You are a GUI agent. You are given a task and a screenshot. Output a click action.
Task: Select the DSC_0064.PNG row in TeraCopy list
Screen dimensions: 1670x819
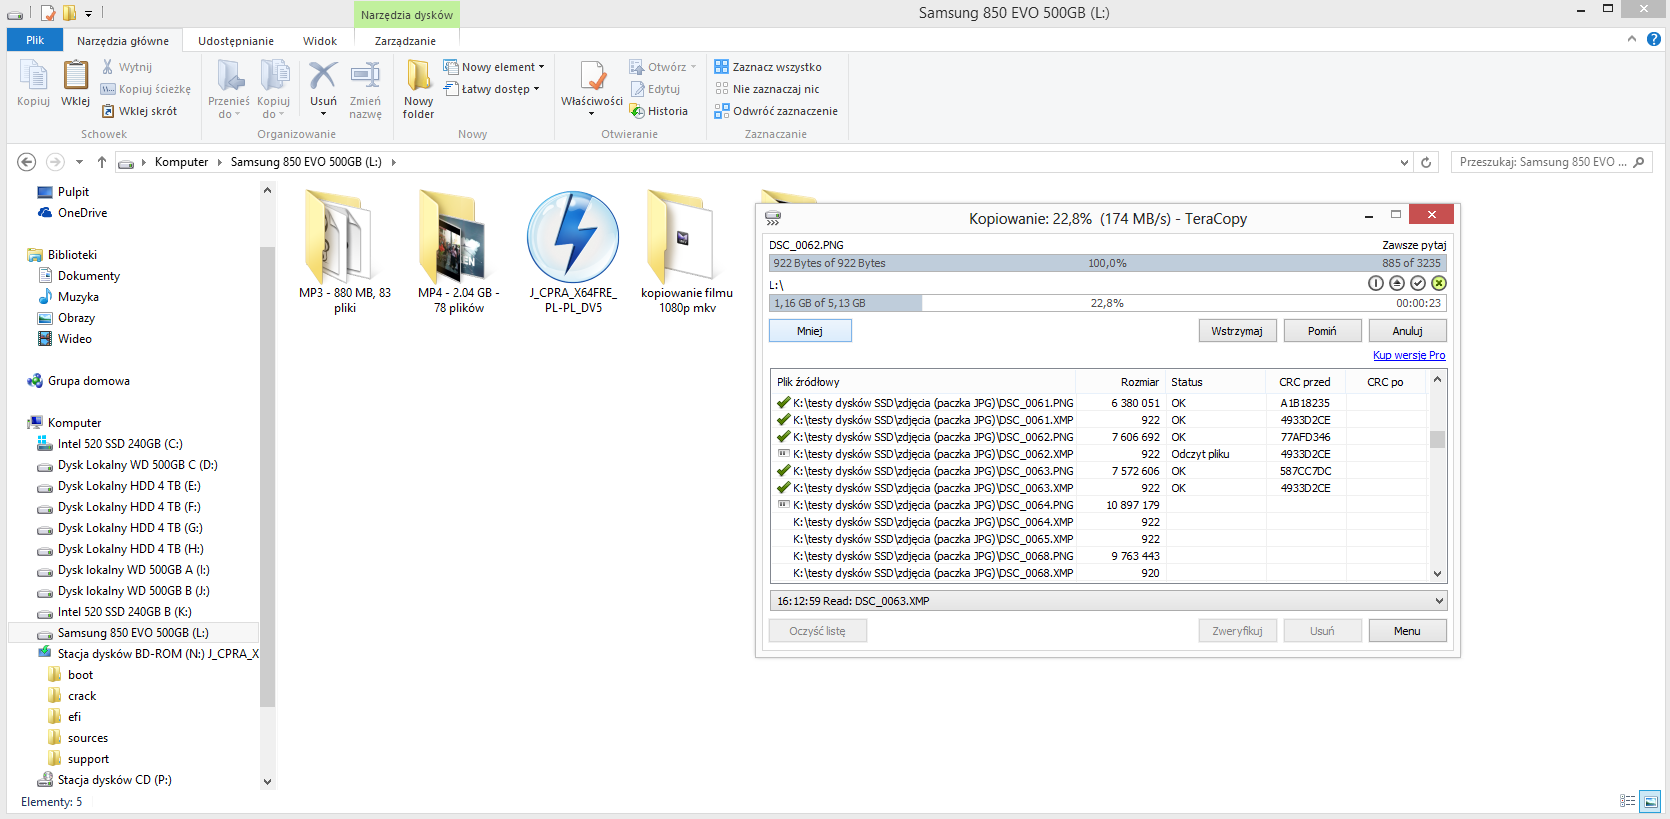point(1100,505)
